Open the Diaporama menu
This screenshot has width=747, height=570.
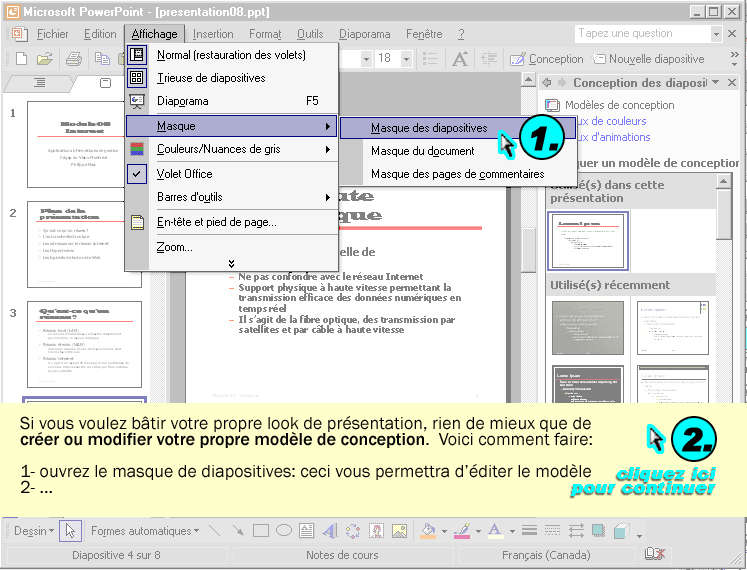pos(364,34)
